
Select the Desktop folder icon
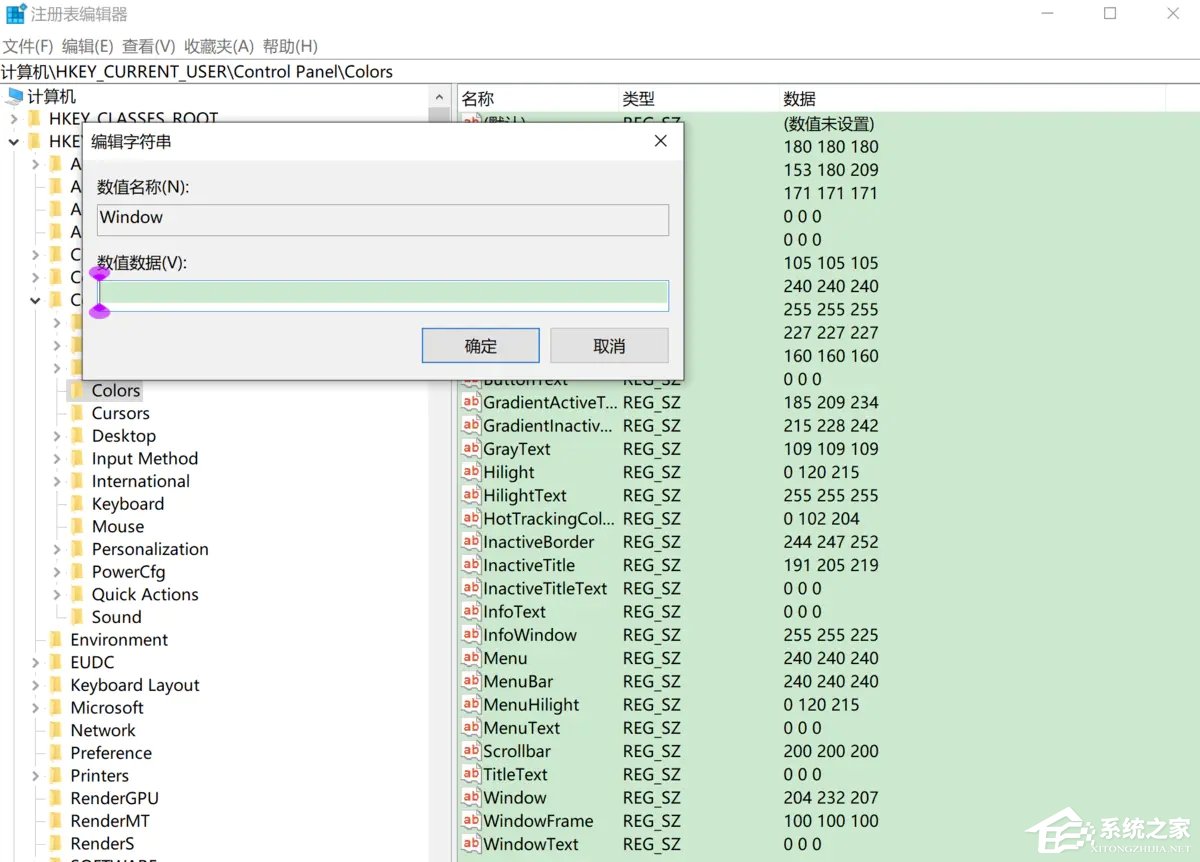coord(77,436)
